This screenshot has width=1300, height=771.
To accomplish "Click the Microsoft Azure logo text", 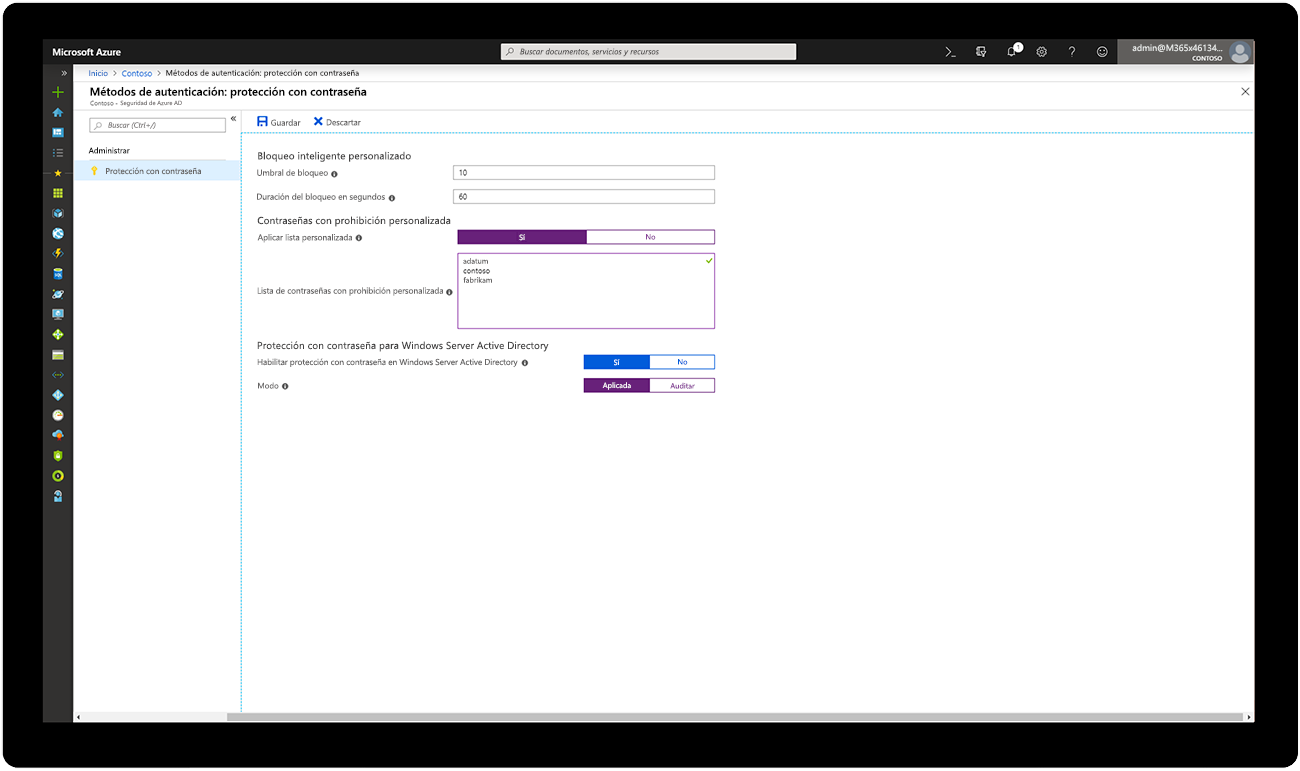I will (87, 52).
